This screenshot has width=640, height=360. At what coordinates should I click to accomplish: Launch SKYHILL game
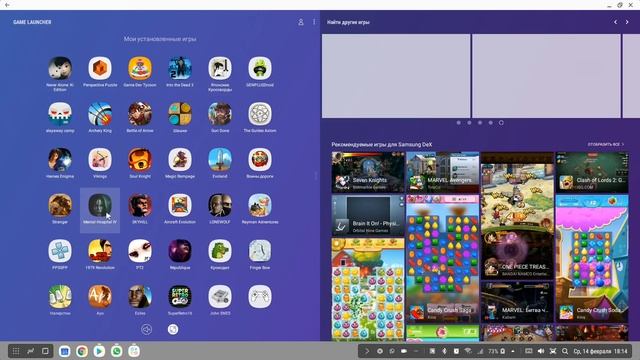140,206
